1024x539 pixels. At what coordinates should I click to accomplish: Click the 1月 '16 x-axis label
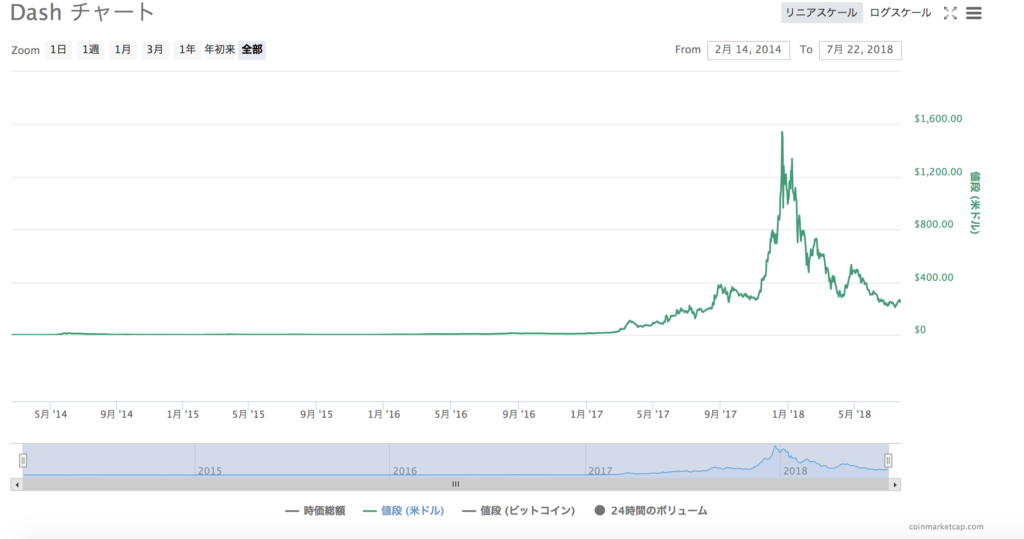click(x=383, y=414)
